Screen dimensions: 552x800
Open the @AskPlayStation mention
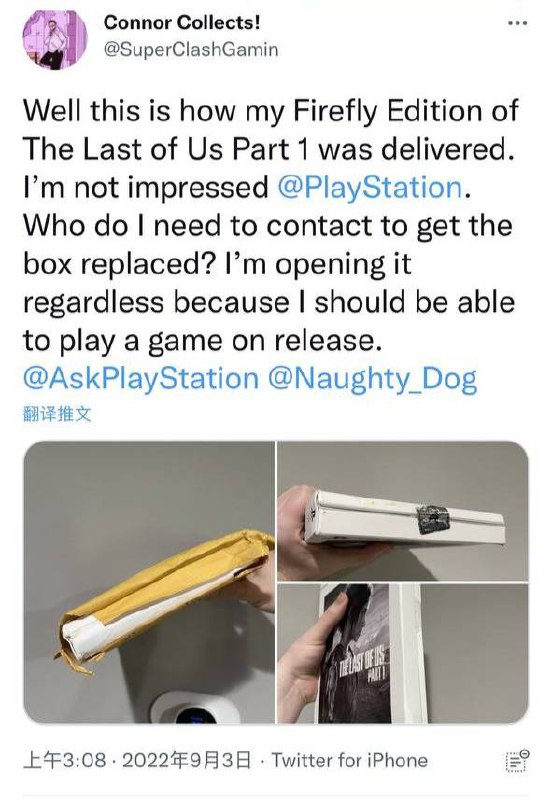141,379
